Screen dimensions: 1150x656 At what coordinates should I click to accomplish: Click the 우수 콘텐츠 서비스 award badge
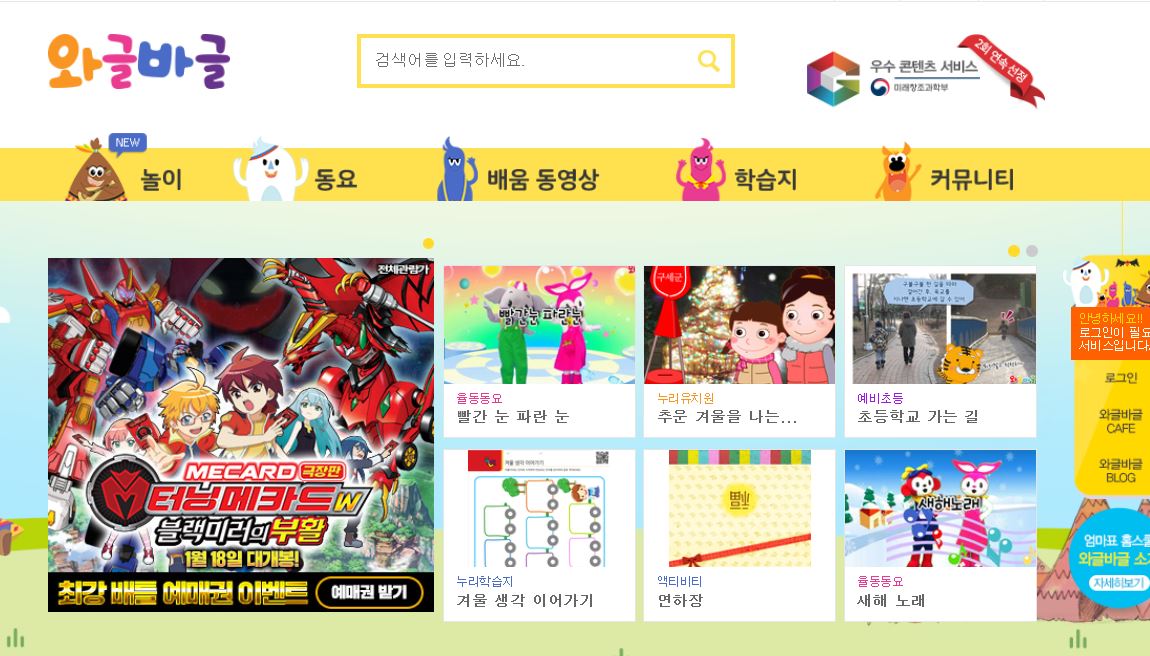click(x=925, y=72)
